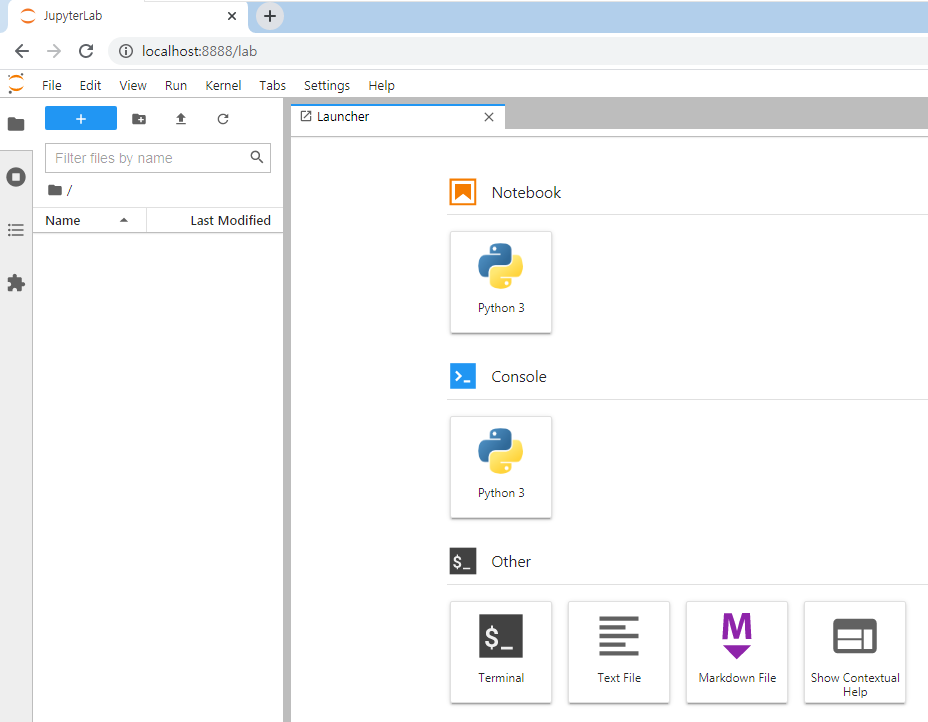Create a new Markdown File
This screenshot has height=722, width=928.
tap(737, 652)
